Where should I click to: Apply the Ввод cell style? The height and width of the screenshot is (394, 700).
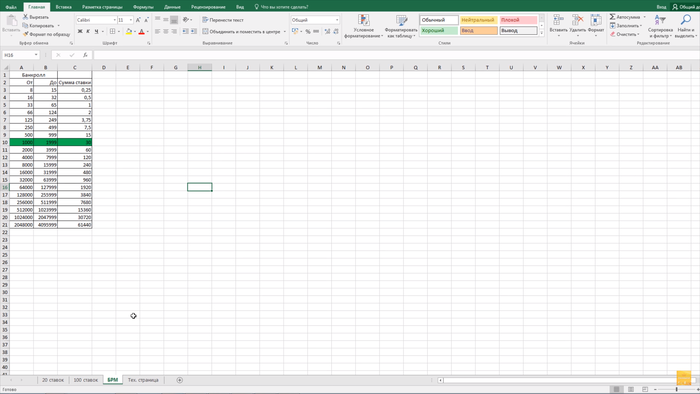click(478, 30)
